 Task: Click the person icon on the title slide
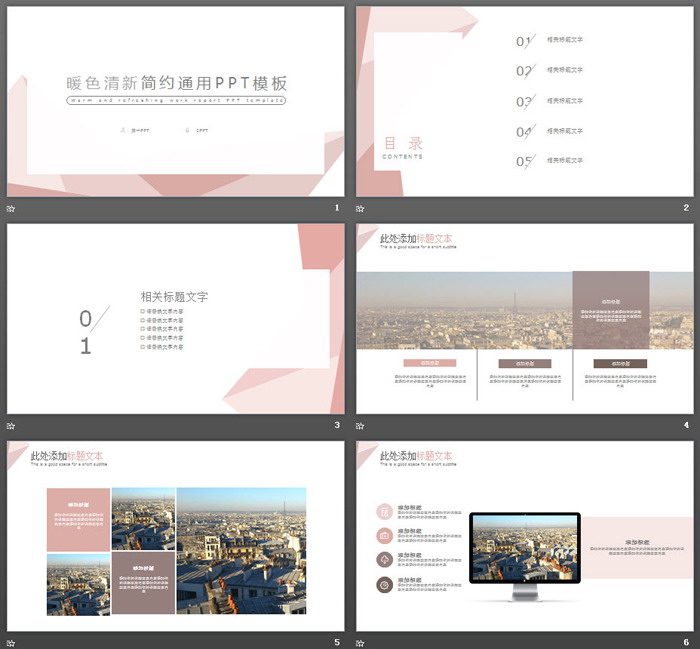123,130
